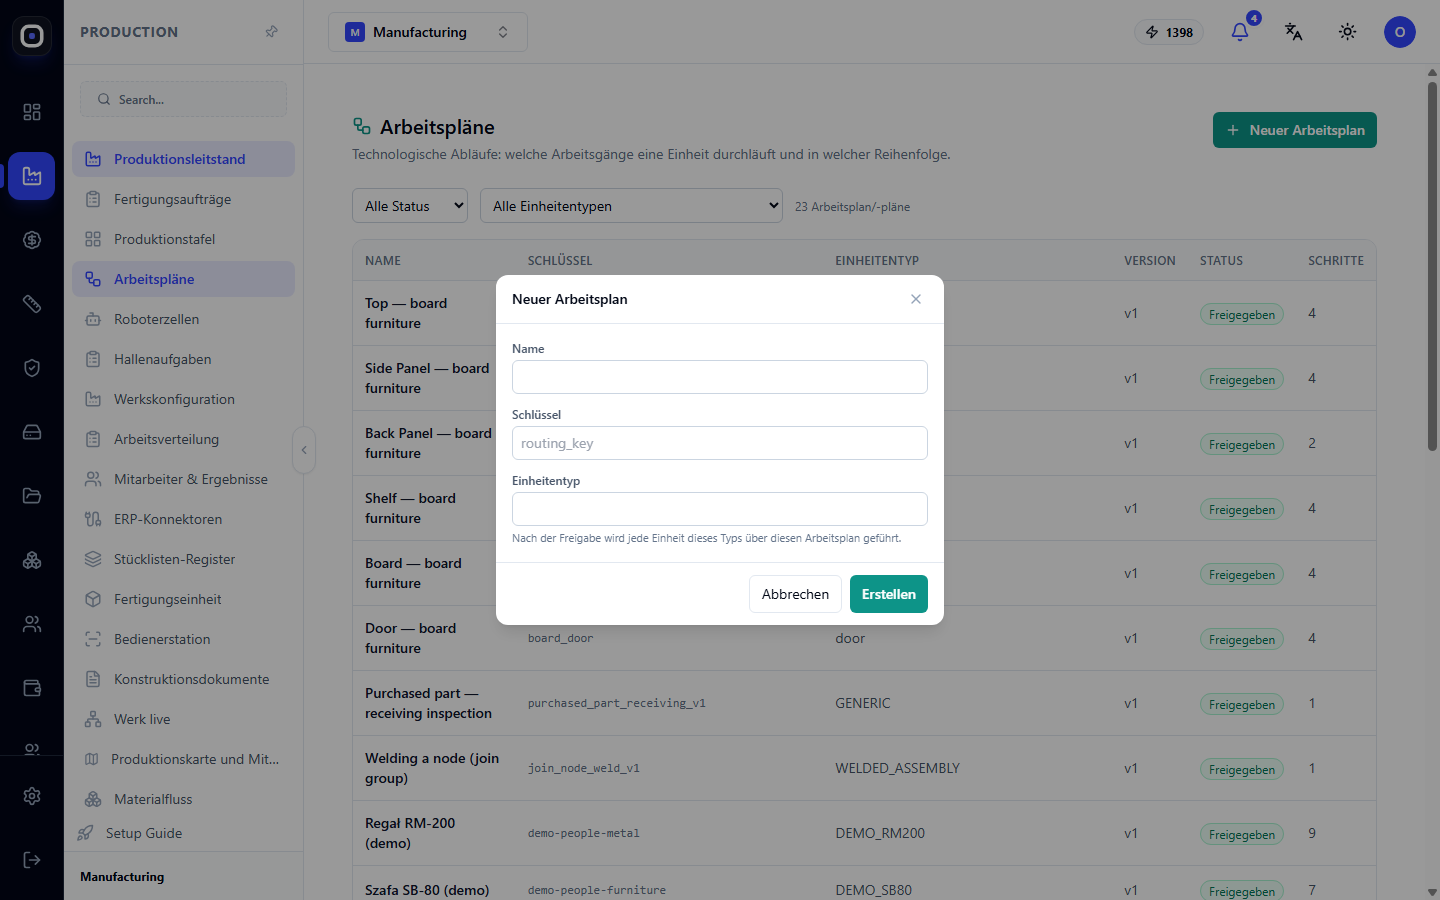The image size is (1440, 900).
Task: Click Freigegeben status in Regał RM-200 row
Action: tap(1242, 834)
